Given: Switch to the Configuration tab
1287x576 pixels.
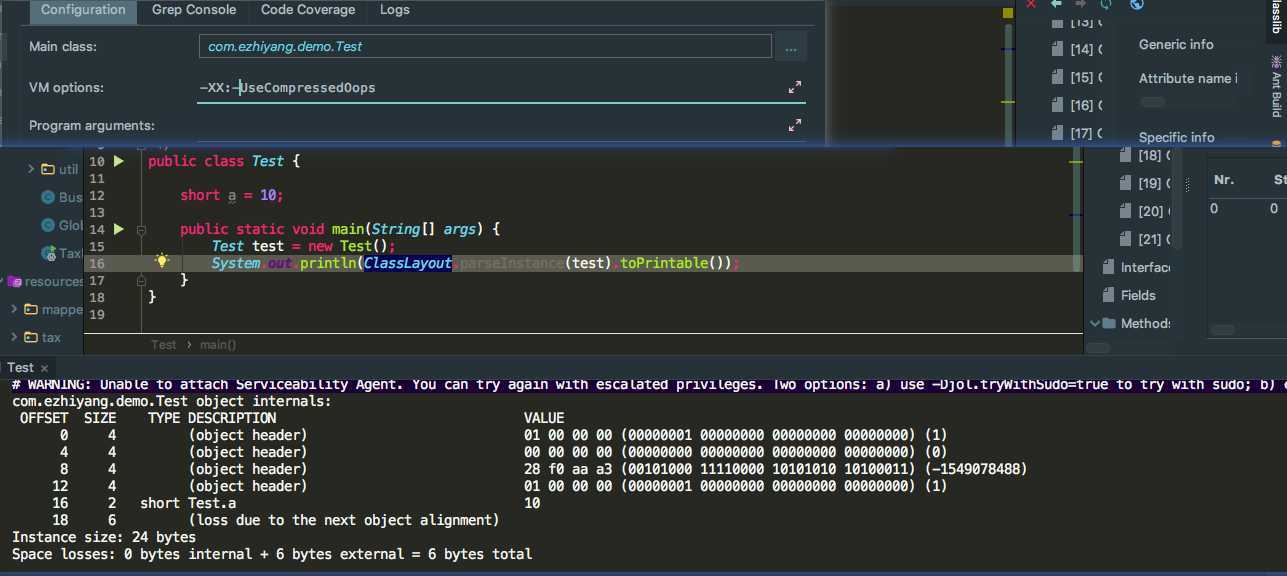Looking at the screenshot, I should [83, 10].
